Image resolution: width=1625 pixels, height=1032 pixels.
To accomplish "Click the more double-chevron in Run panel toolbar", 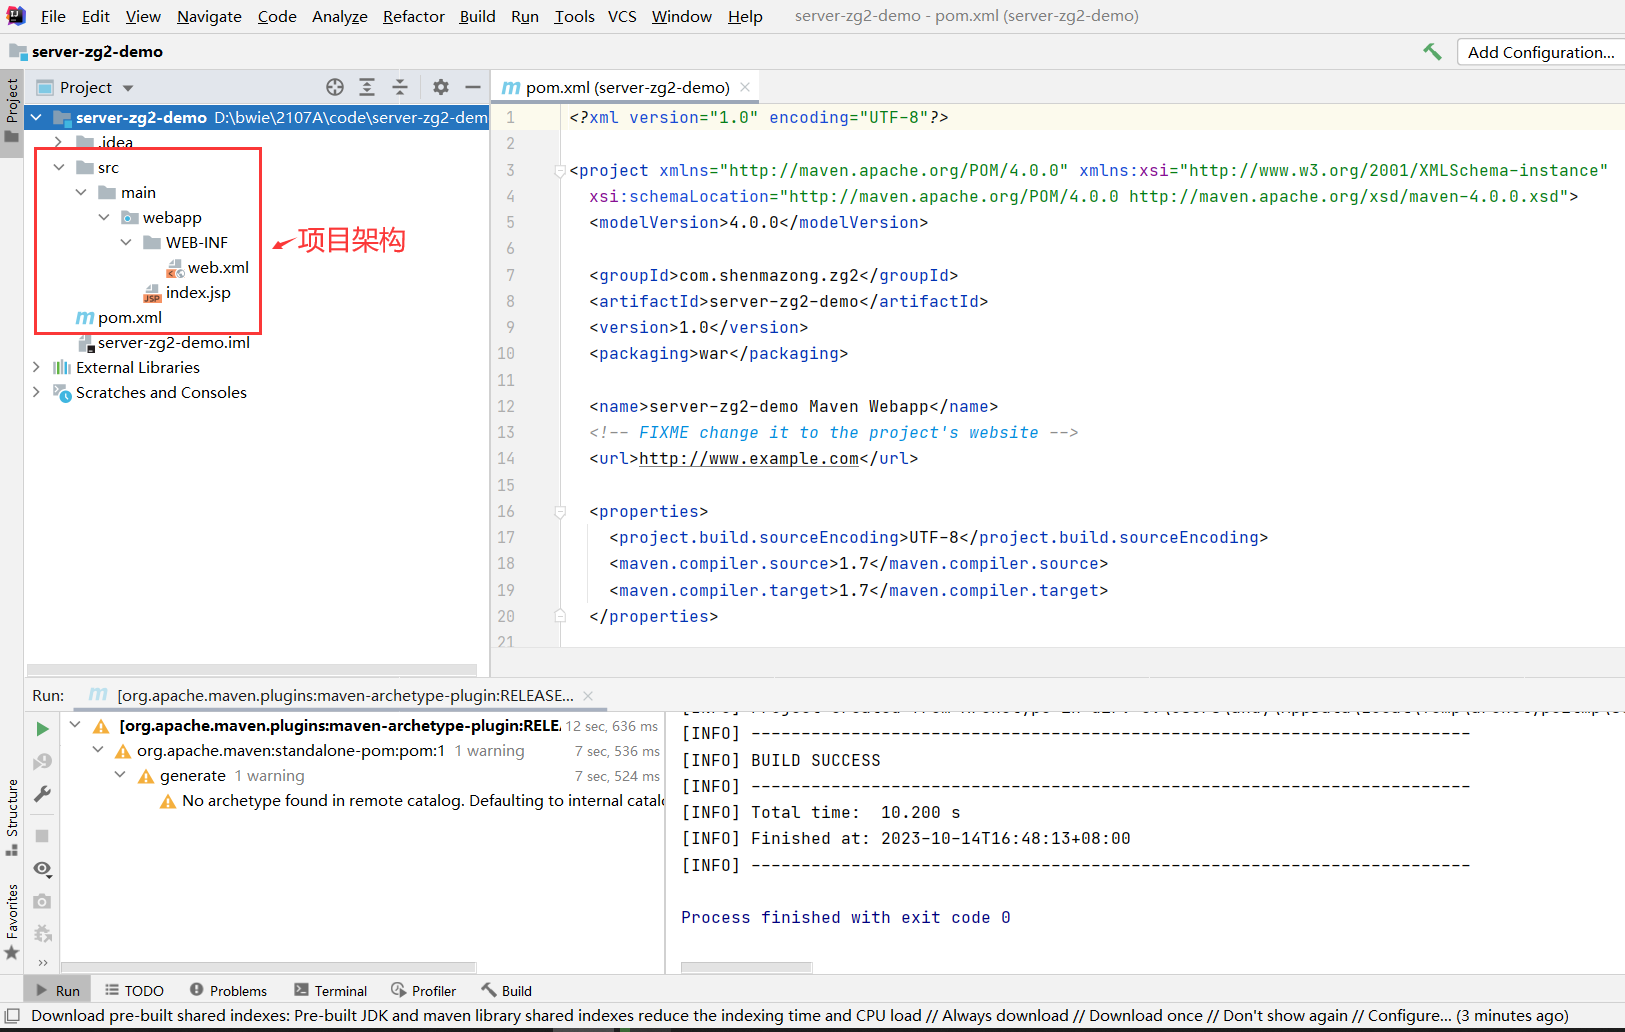I will [x=42, y=962].
